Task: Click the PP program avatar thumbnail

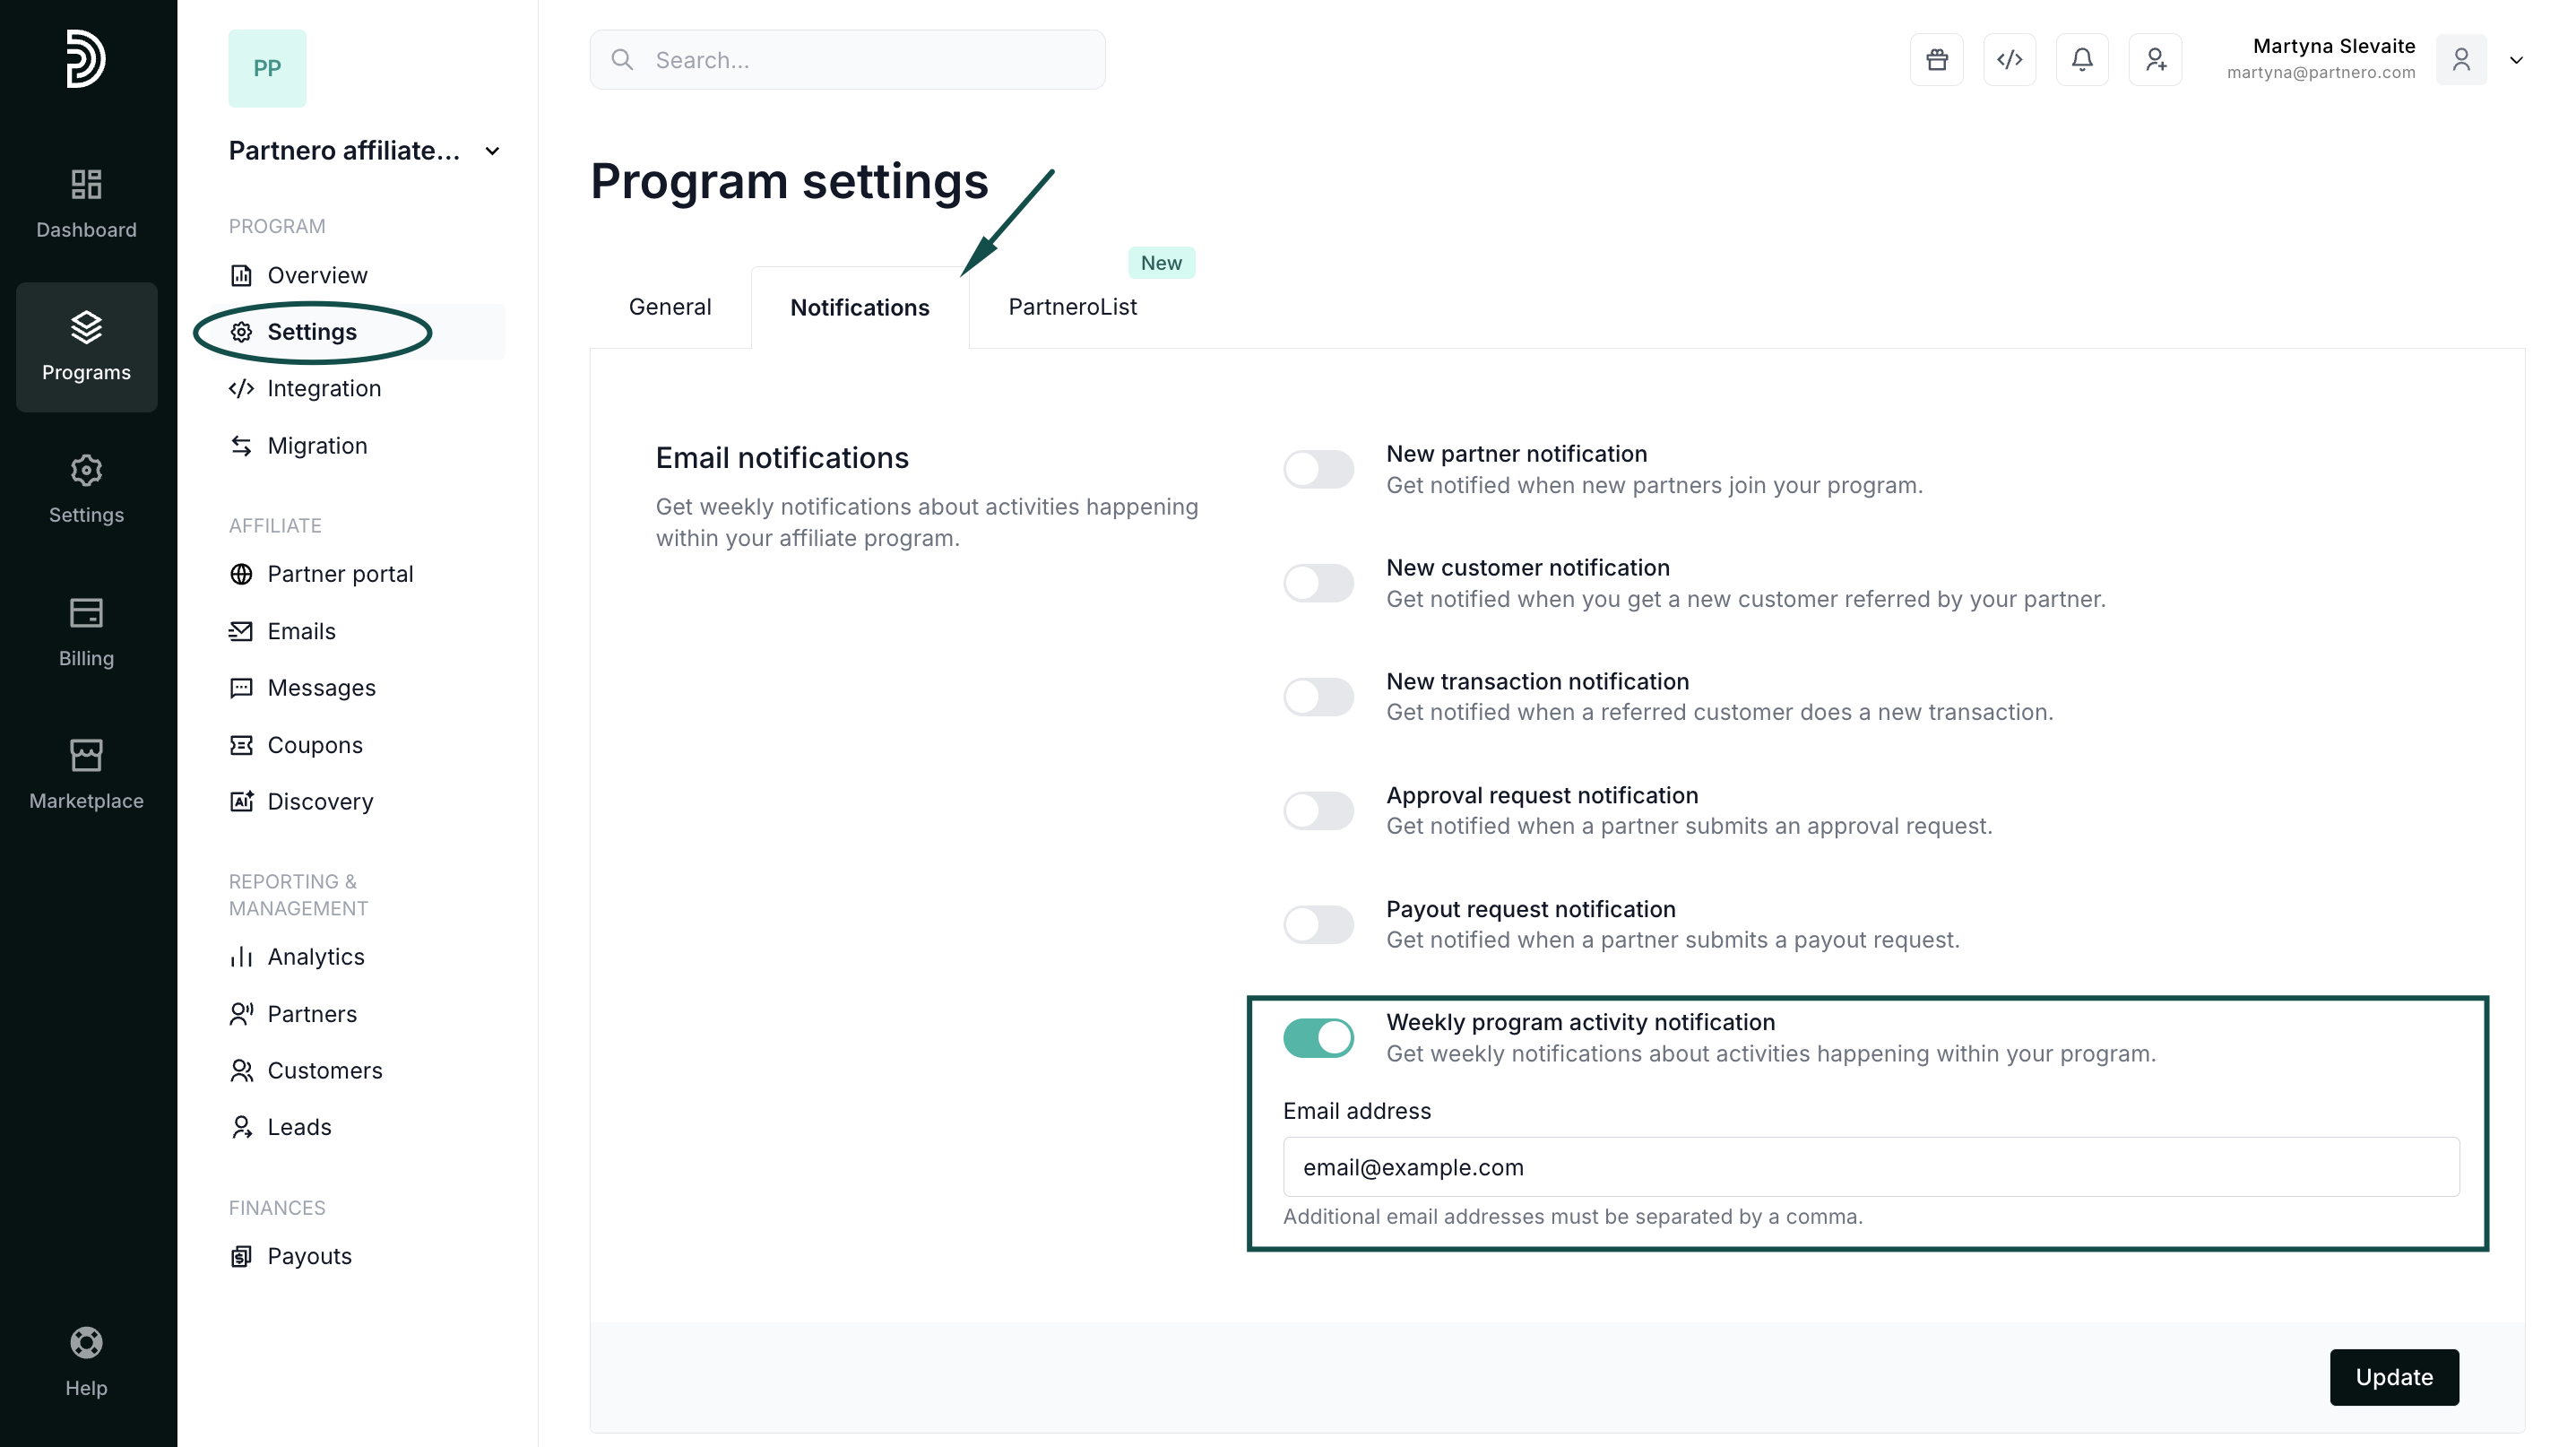Action: (x=267, y=68)
